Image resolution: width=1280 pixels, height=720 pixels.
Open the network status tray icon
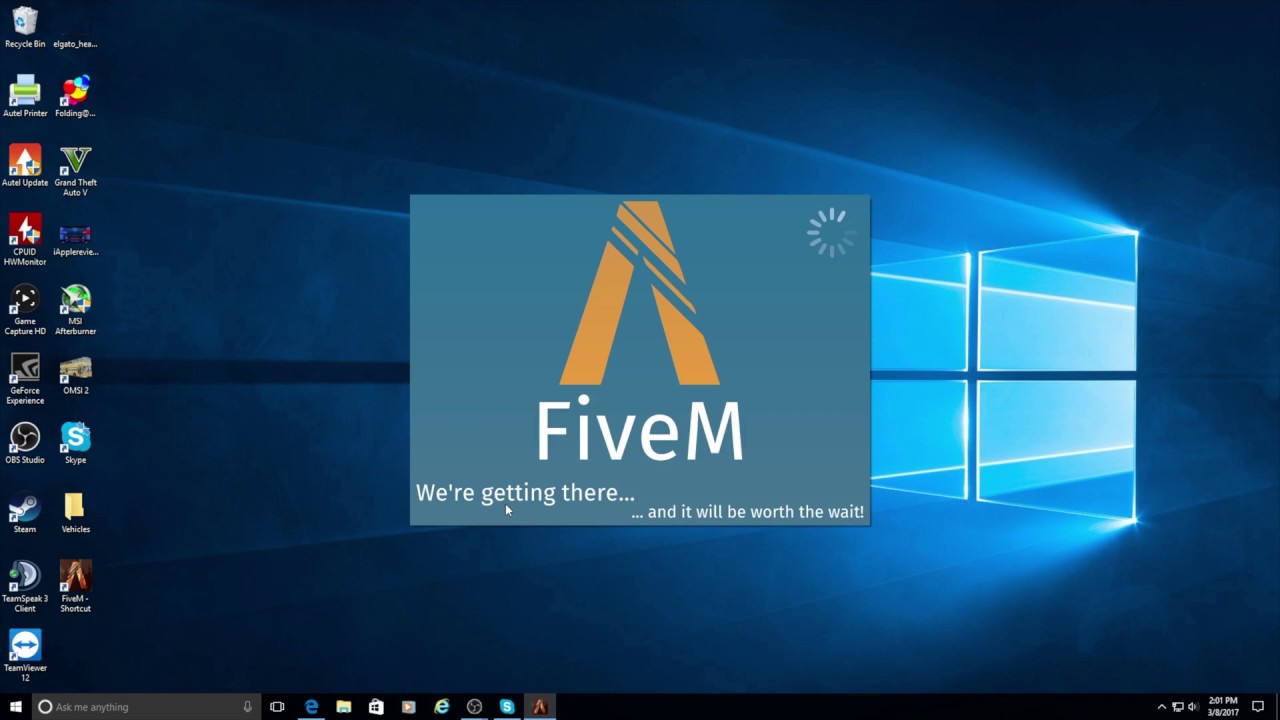[x=1177, y=707]
